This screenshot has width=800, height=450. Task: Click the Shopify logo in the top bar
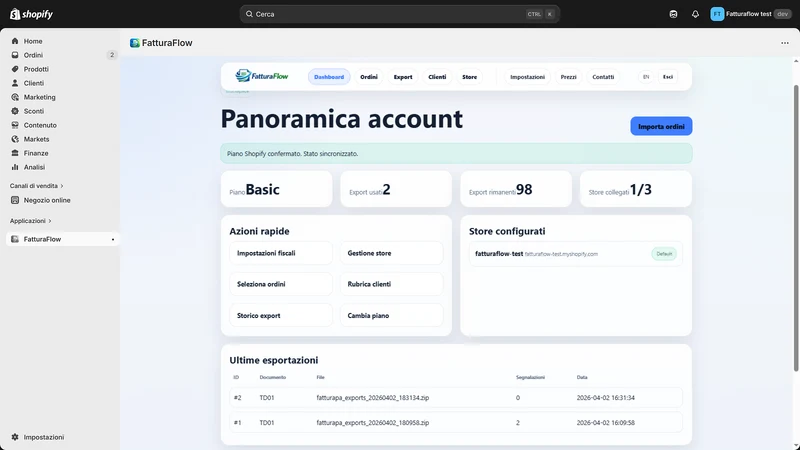coord(31,14)
